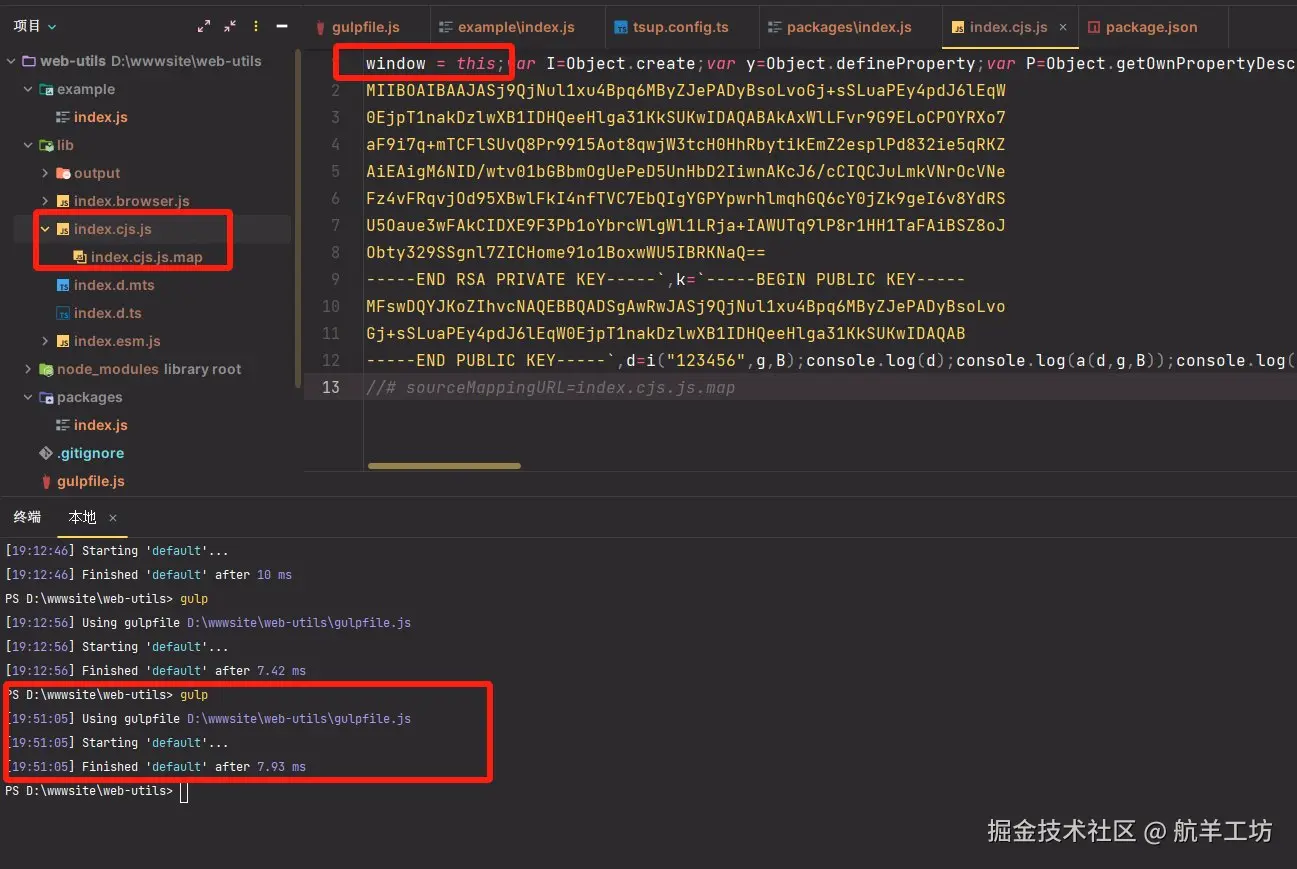The image size is (1297, 869).
Task: Close the 本地 terminal tab
Action: 113,518
